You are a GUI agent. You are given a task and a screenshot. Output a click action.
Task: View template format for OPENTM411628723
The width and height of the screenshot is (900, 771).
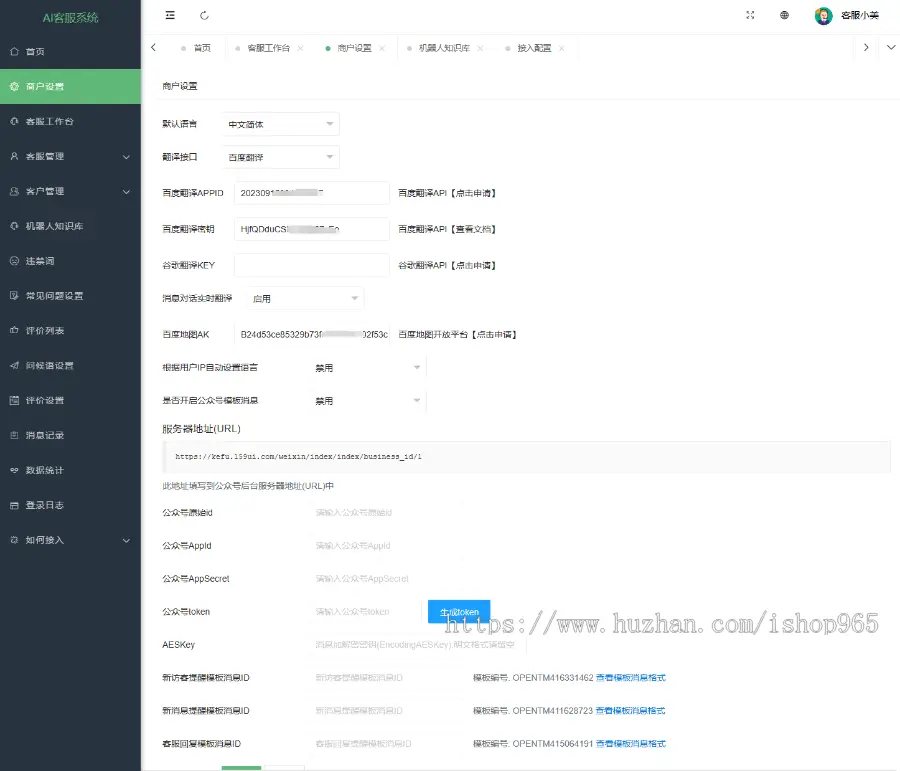pos(630,711)
